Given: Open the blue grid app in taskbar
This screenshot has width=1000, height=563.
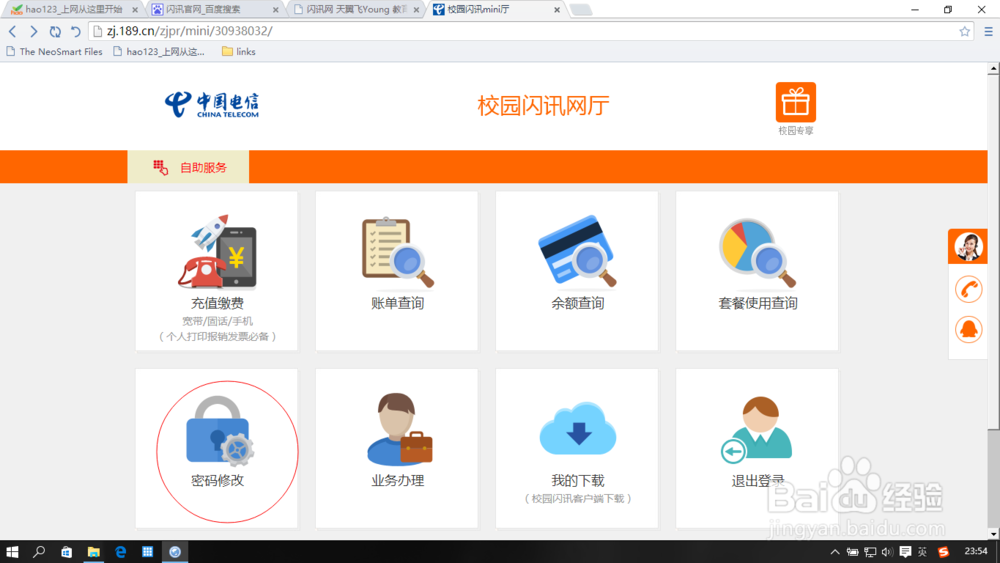Looking at the screenshot, I should tap(147, 552).
